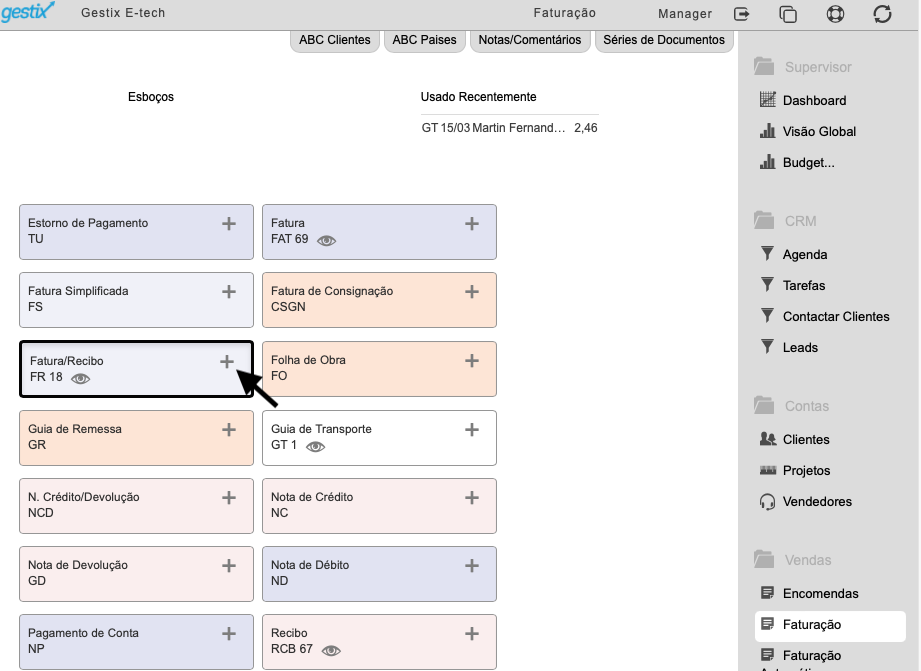Click the Esboços heading
This screenshot has height=671, width=921.
(x=151, y=97)
